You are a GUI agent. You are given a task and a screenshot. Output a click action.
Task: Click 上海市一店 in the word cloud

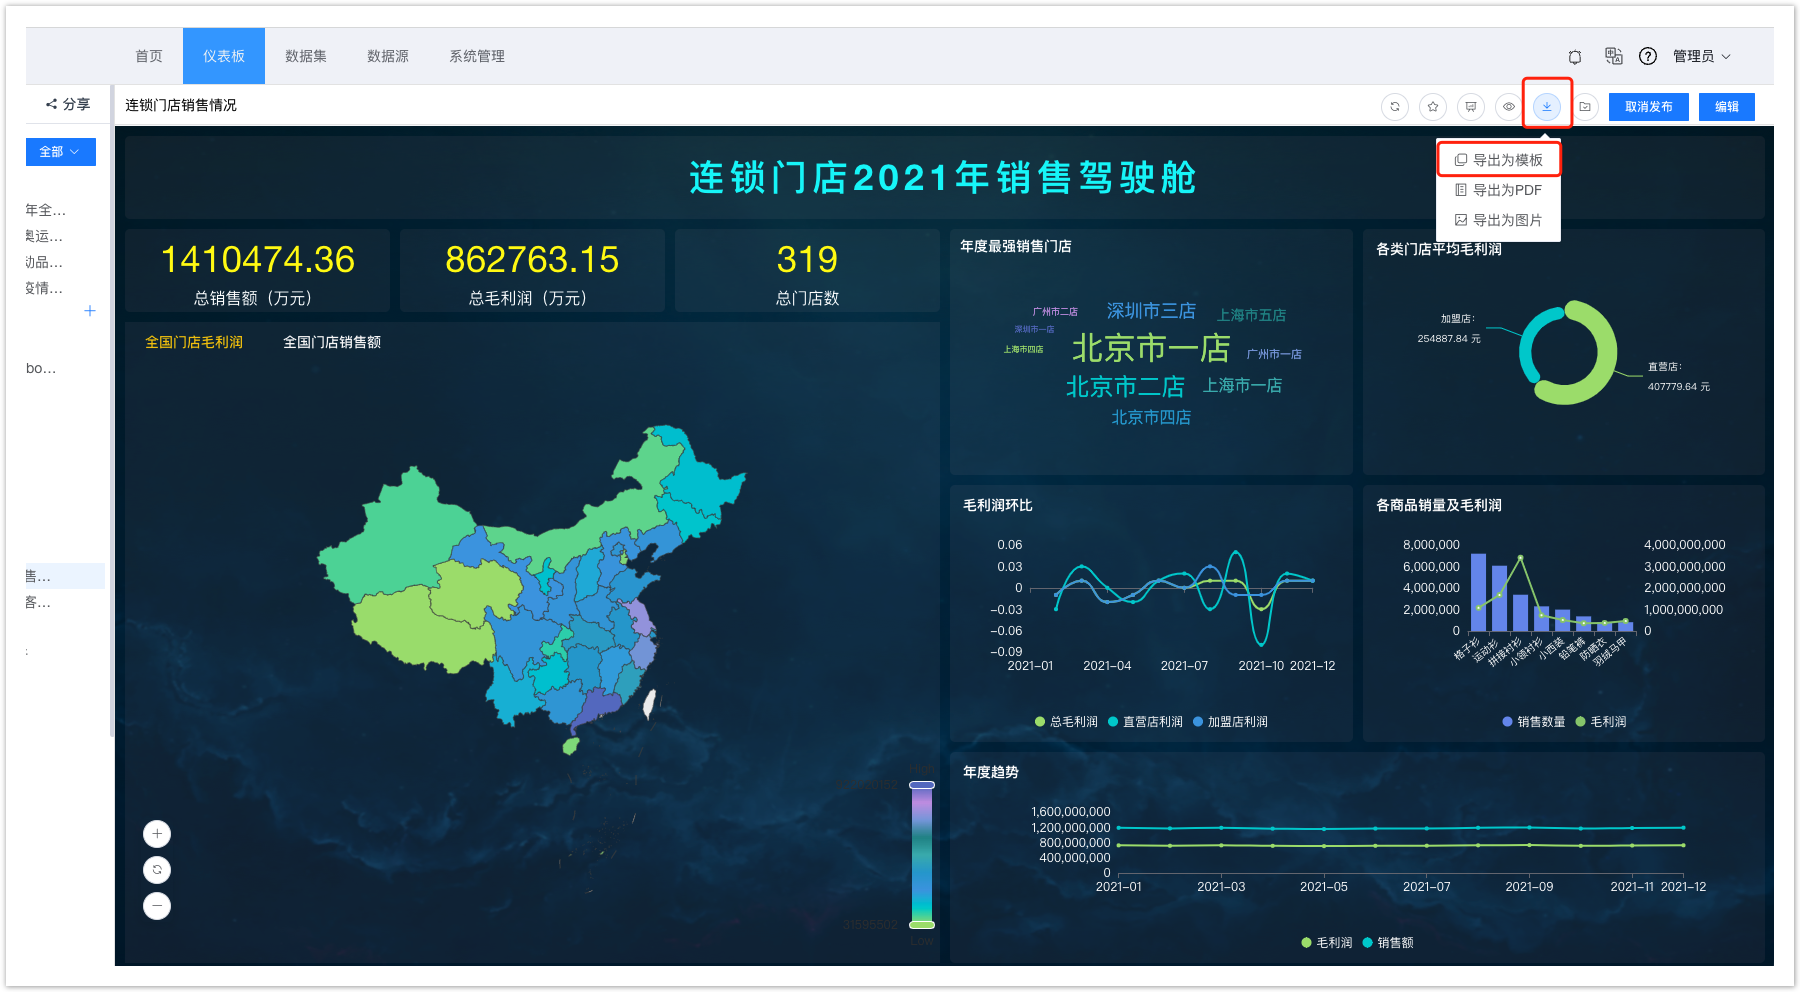click(x=1242, y=386)
